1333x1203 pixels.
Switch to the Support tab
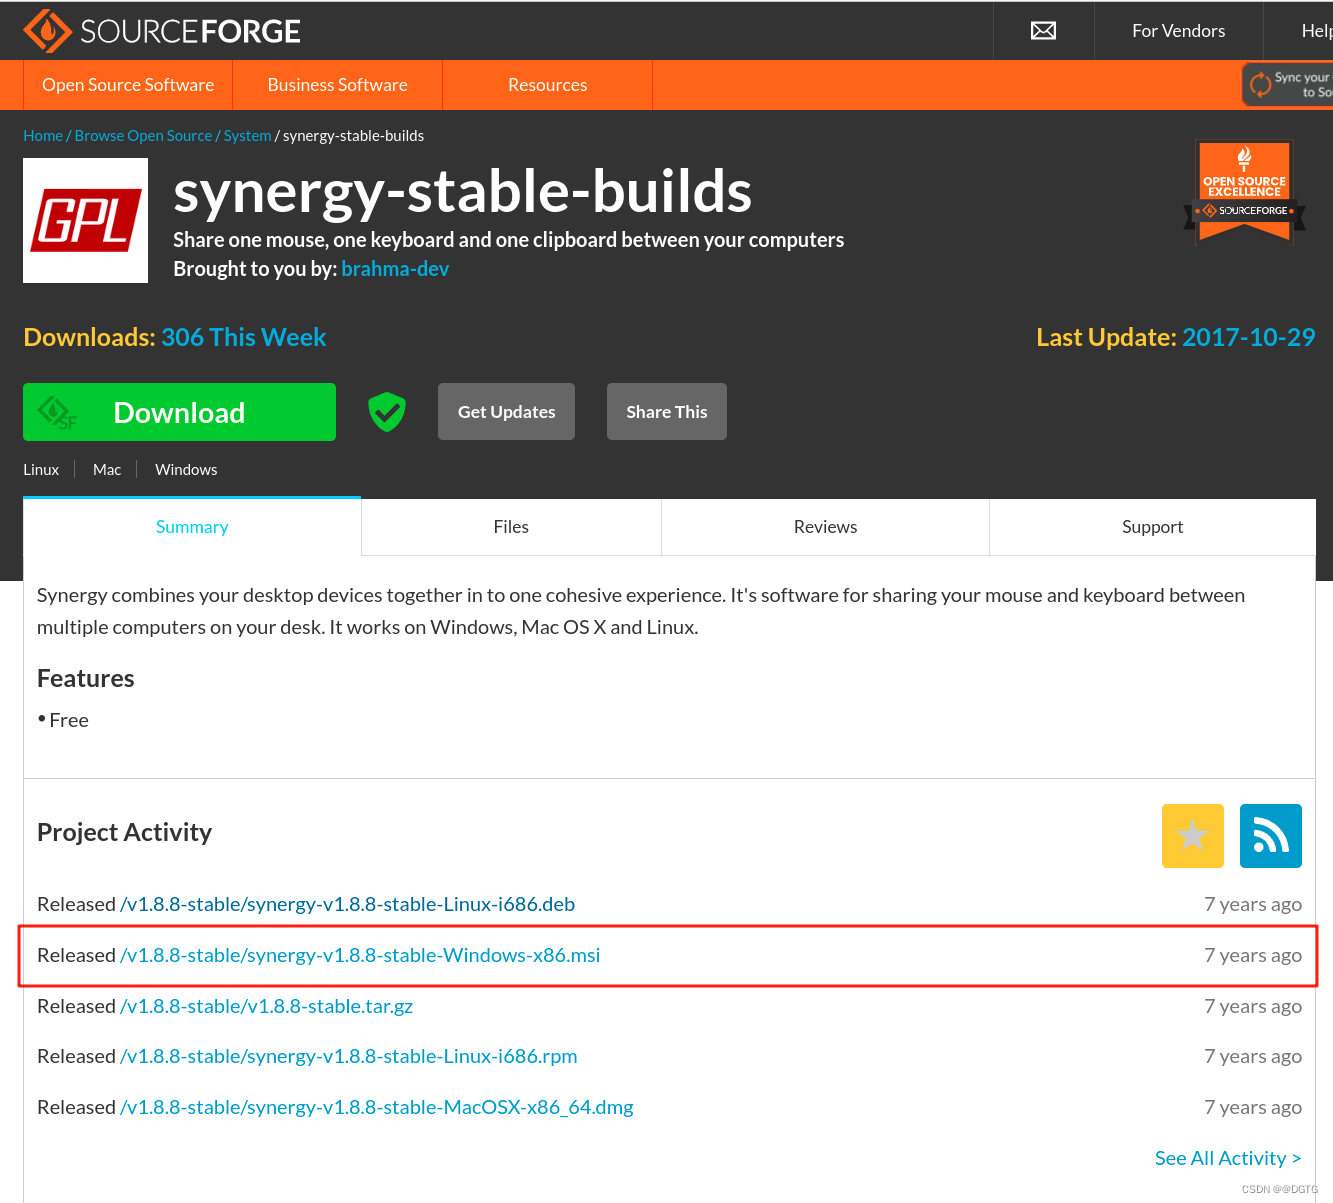[1152, 527]
